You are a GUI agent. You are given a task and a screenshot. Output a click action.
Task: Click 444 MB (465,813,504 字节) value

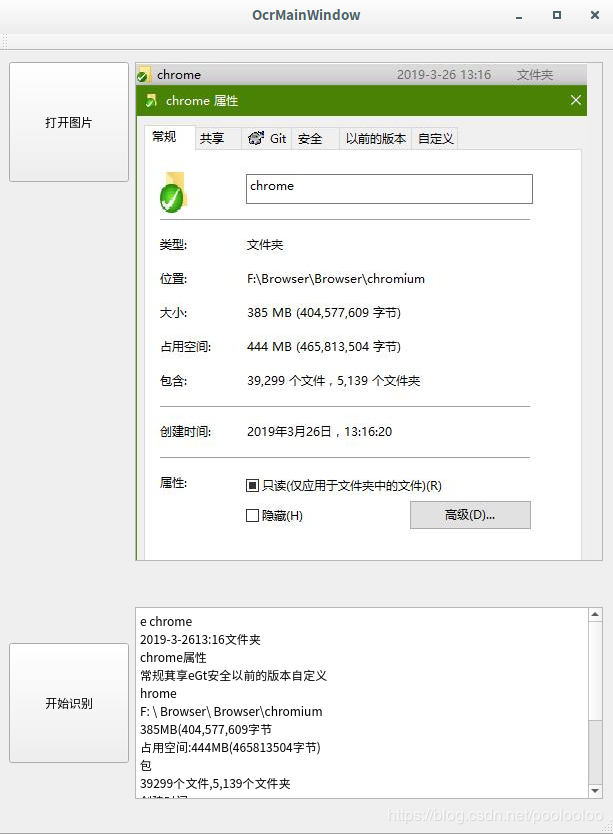pos(324,347)
